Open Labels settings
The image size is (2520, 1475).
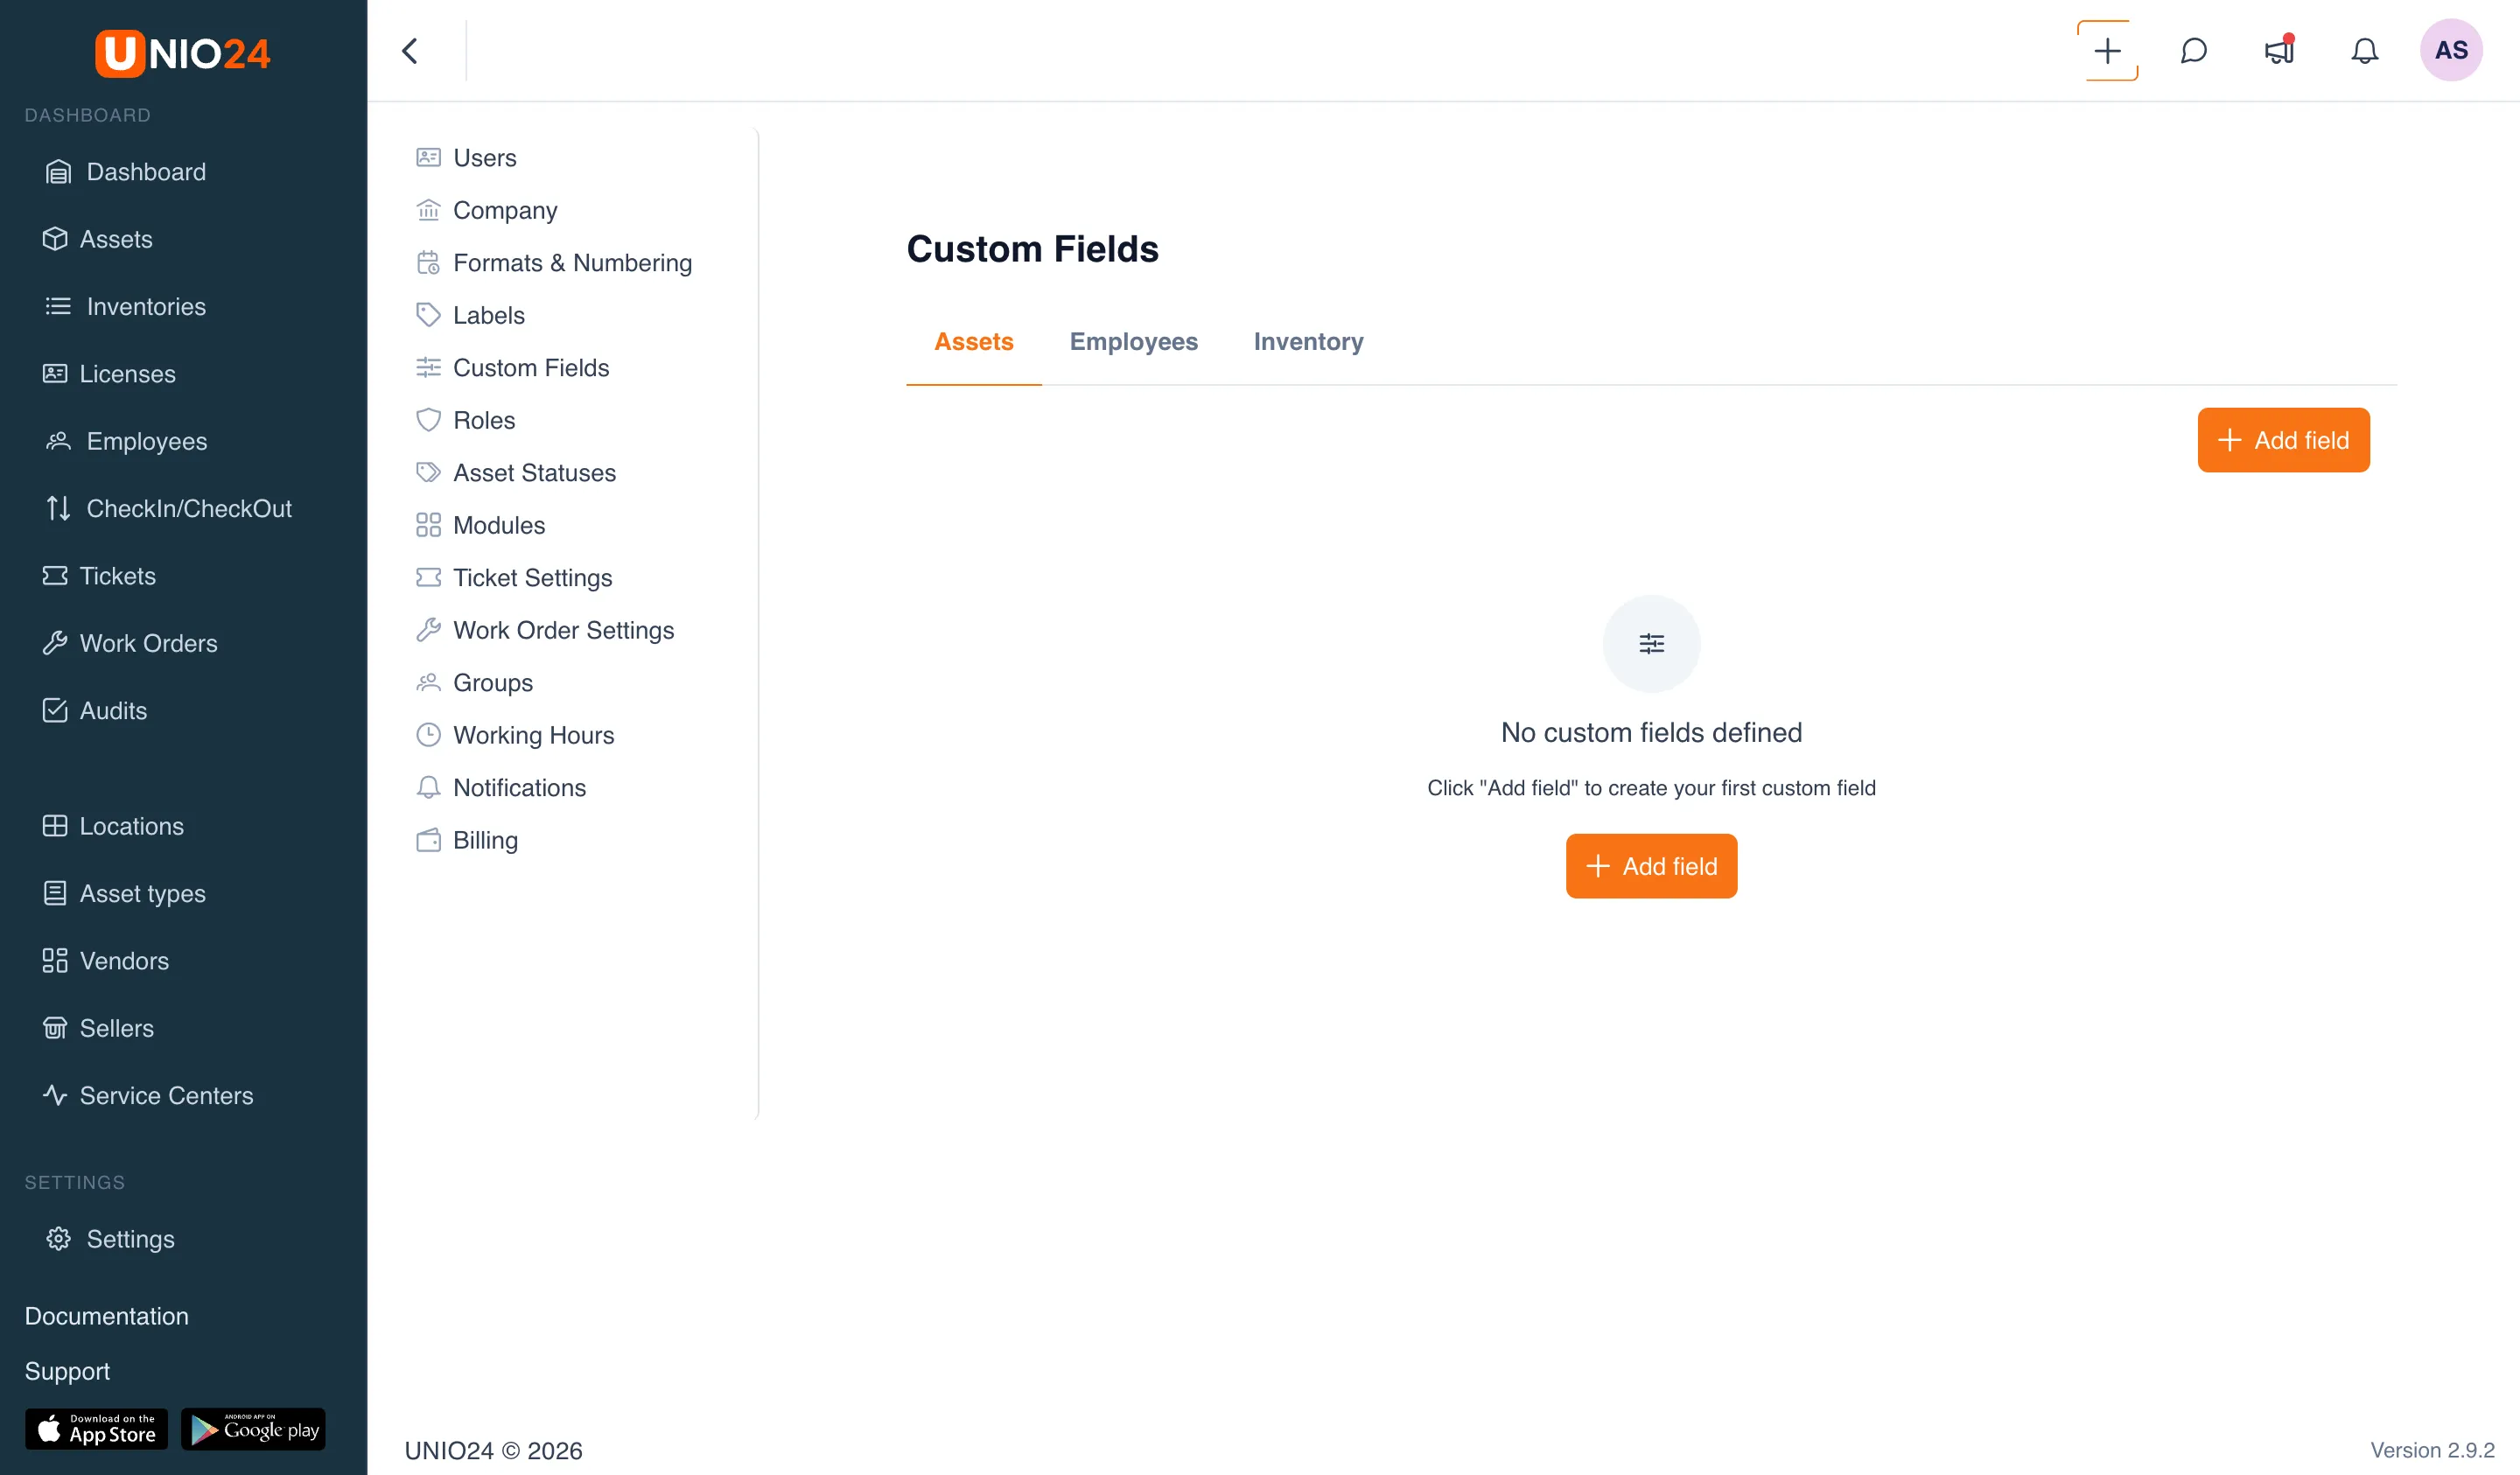tap(470, 315)
